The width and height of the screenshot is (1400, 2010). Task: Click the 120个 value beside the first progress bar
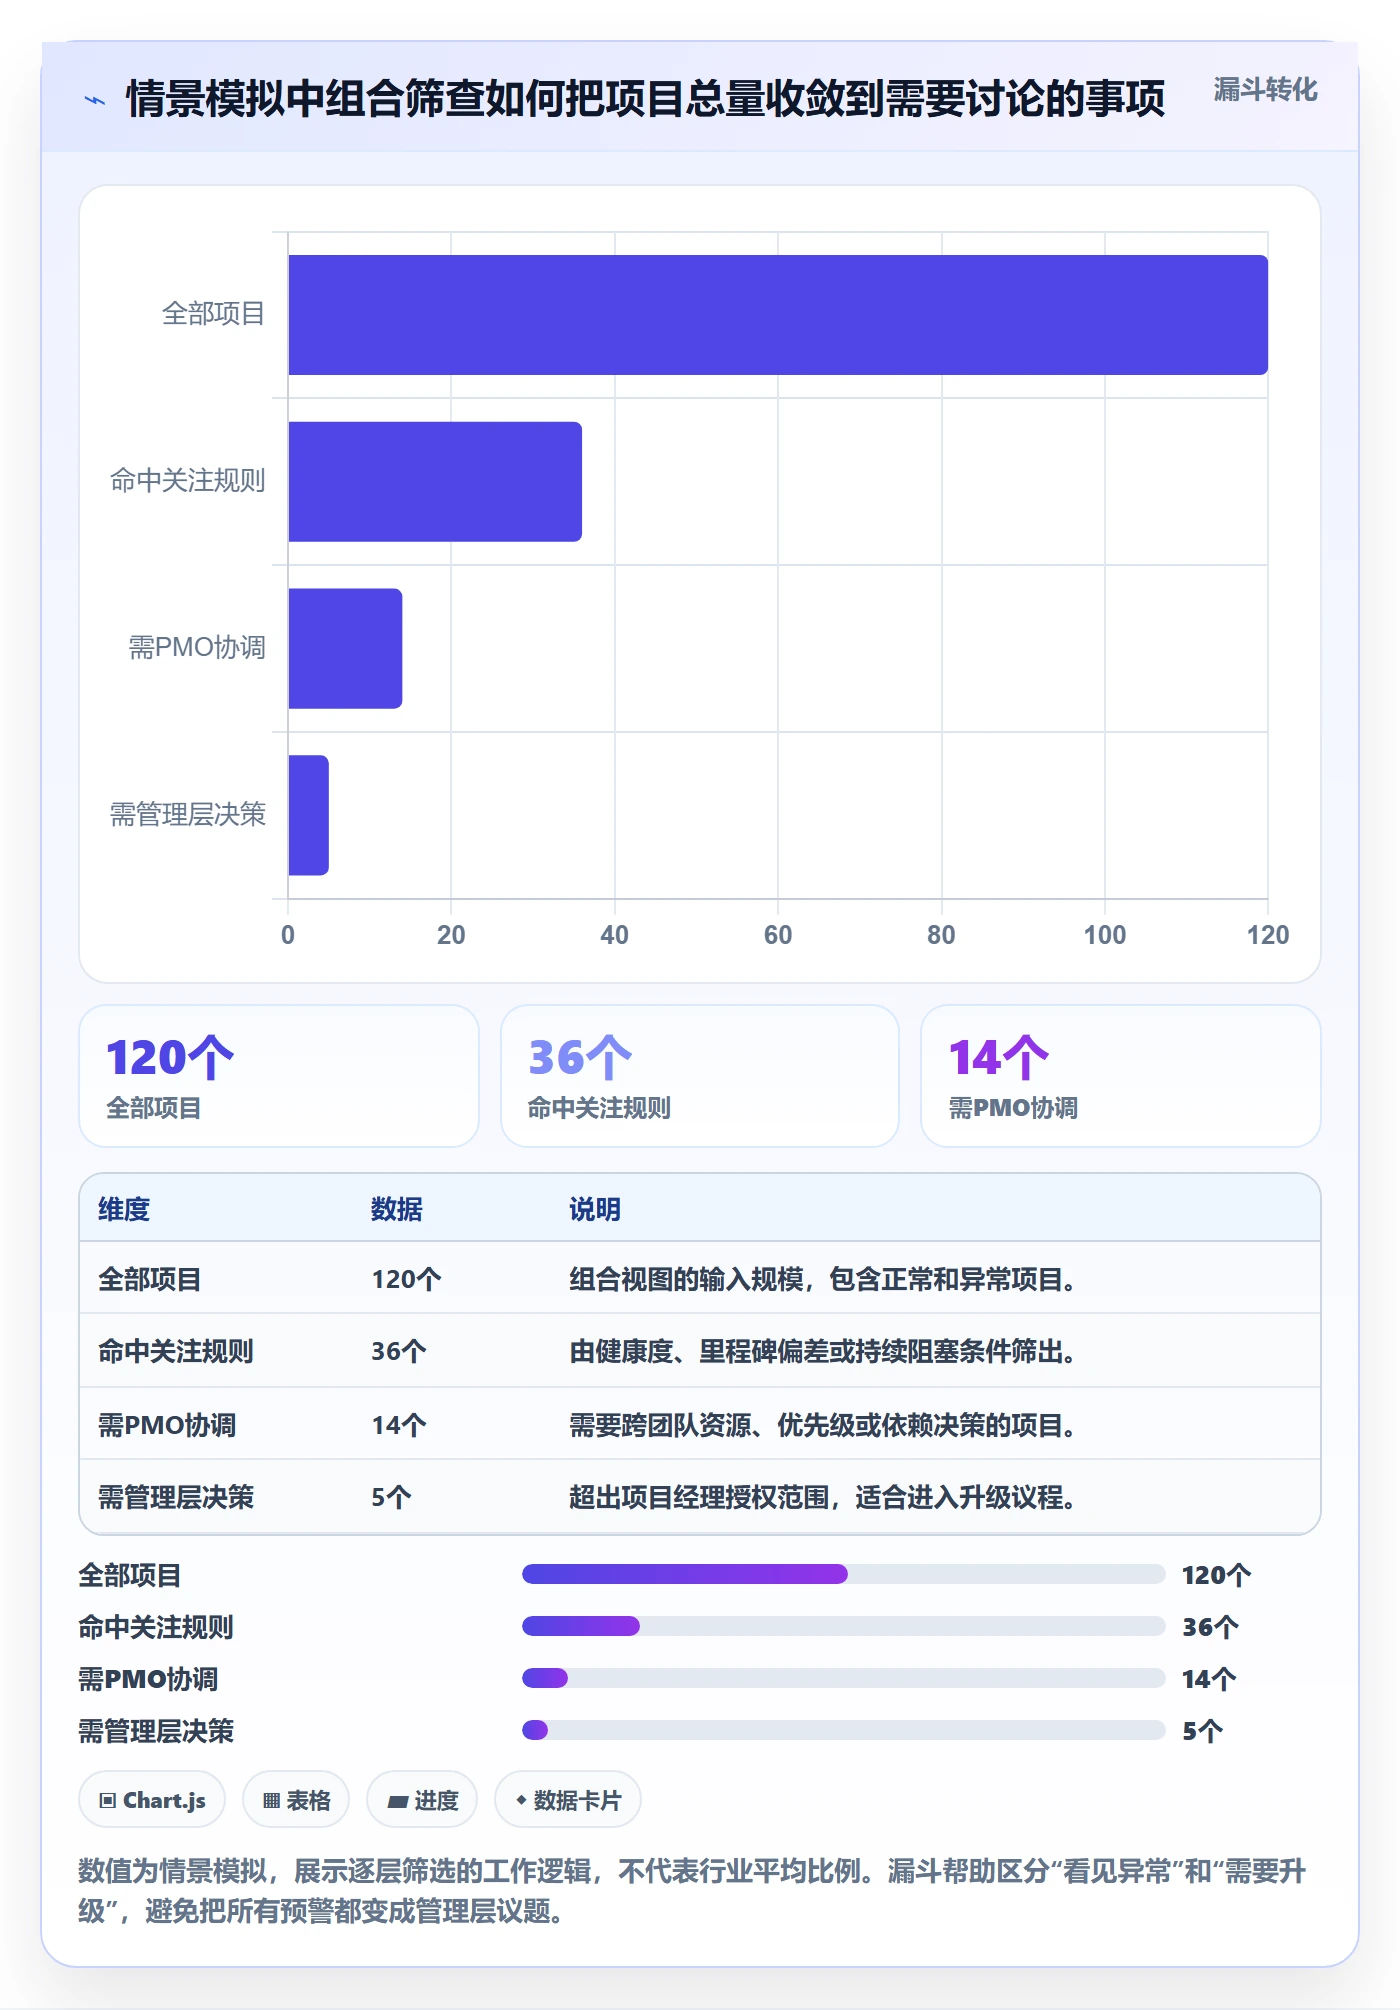point(1216,1575)
